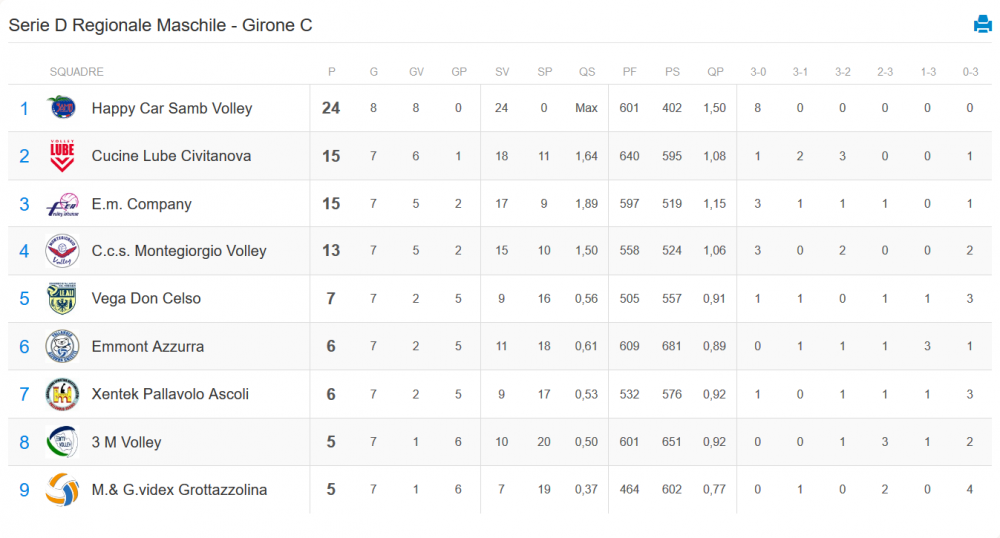This screenshot has width=1000, height=538.
Task: Click the 3-0 results column header
Action: 758,72
